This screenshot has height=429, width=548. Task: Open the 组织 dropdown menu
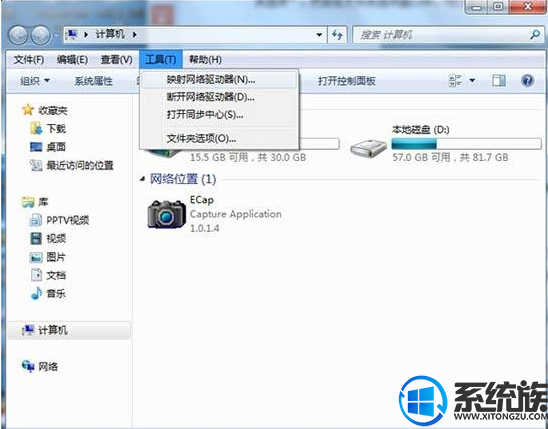(x=35, y=81)
